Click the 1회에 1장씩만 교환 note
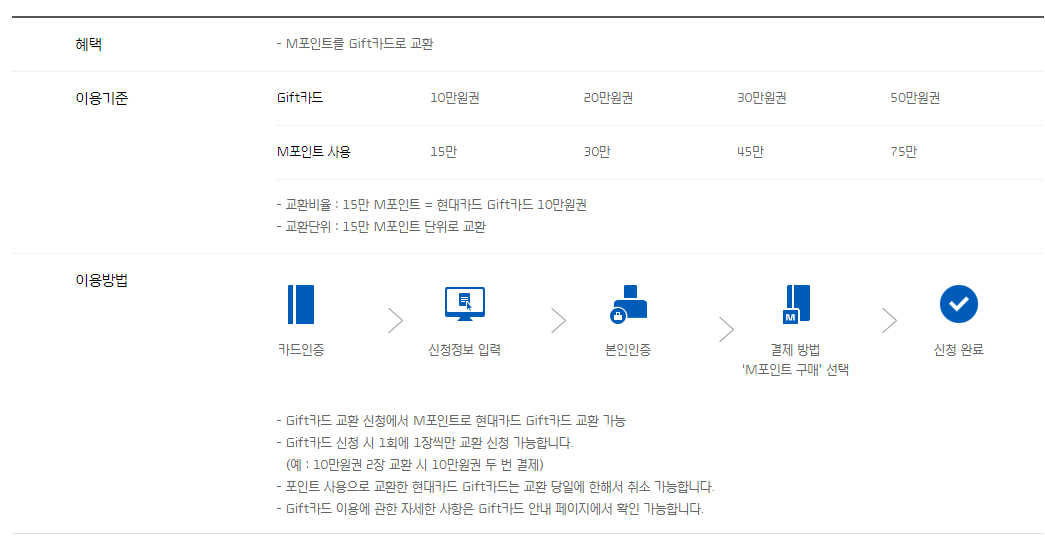This screenshot has height=545, width=1045. click(x=425, y=443)
